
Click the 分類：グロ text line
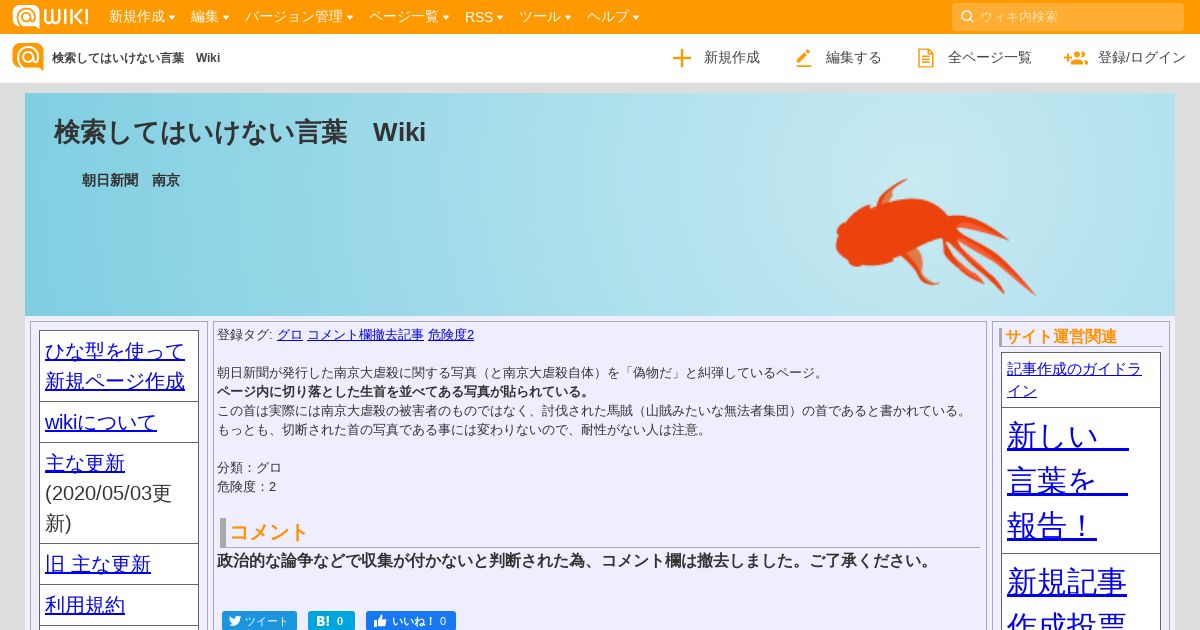click(x=249, y=468)
